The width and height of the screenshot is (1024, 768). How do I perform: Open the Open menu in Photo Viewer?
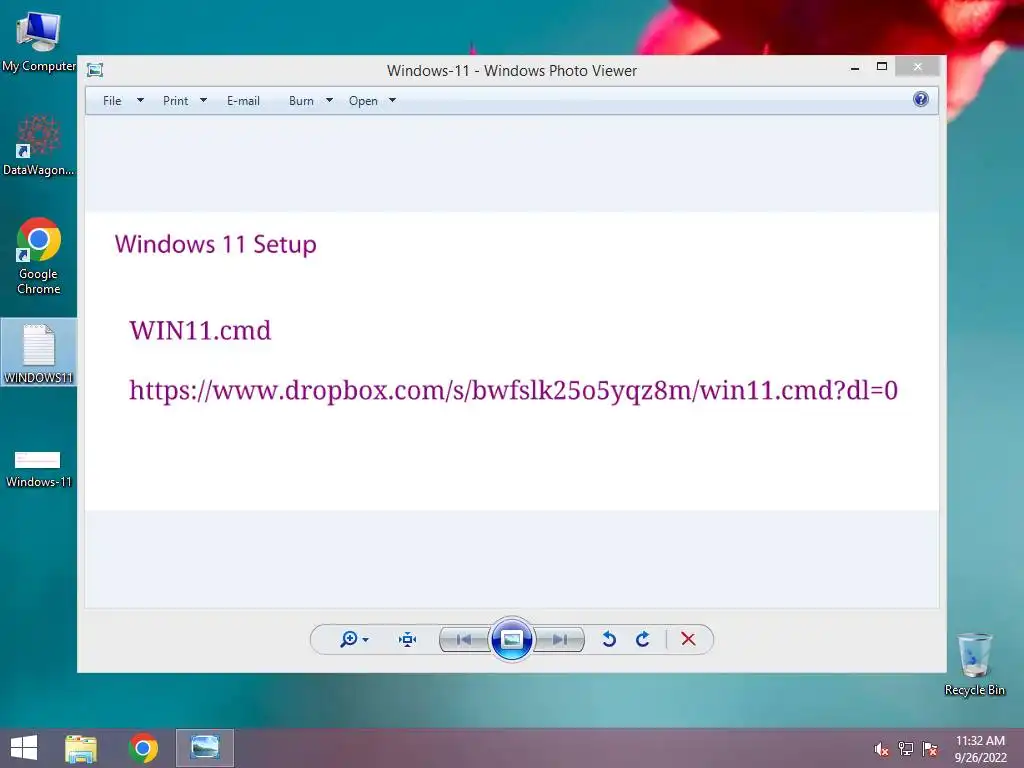click(363, 101)
